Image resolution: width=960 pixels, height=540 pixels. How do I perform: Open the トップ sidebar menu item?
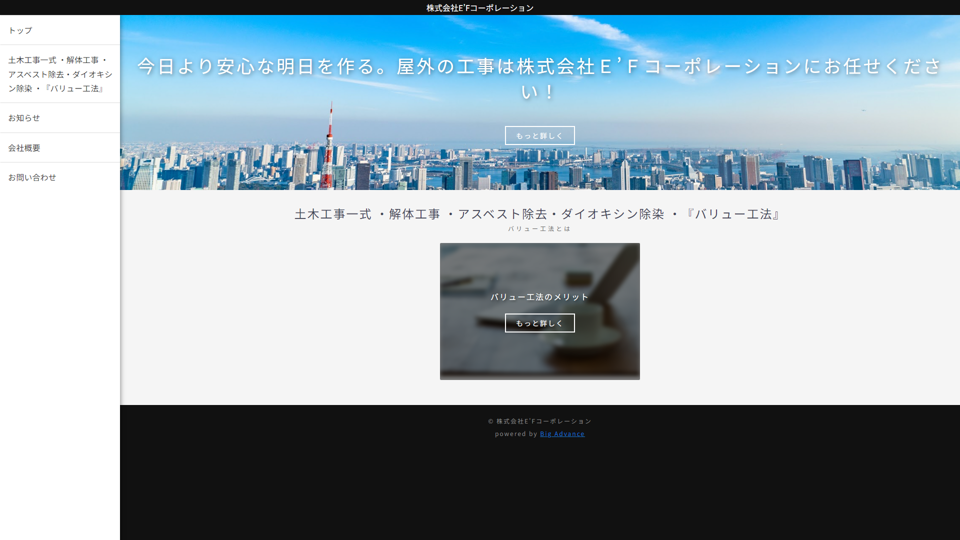[21, 30]
